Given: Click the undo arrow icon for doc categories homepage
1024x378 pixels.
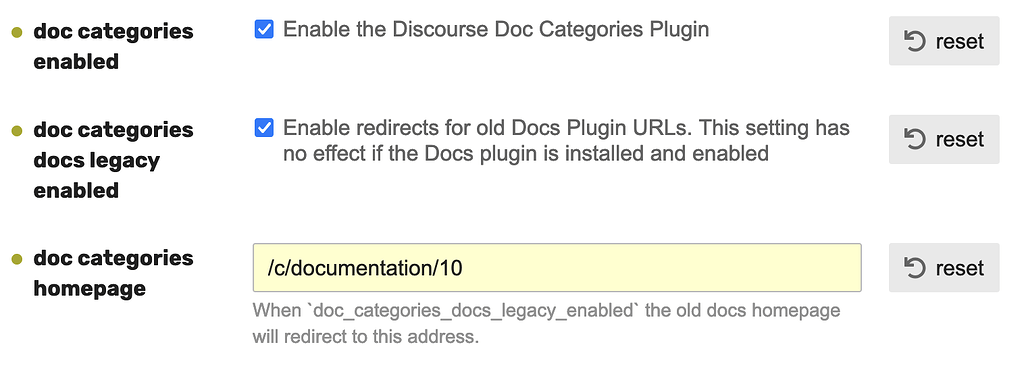Looking at the screenshot, I should pos(915,268).
